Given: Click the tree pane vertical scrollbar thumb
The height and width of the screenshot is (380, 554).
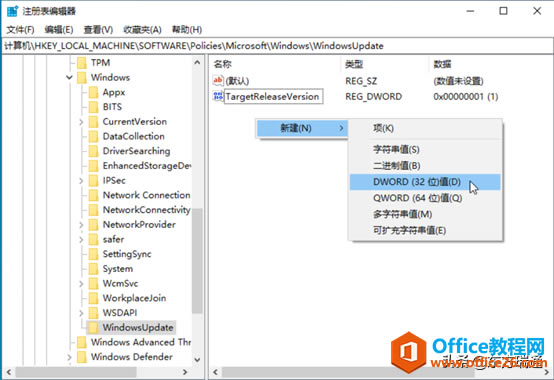Looking at the screenshot, I should tap(197, 261).
